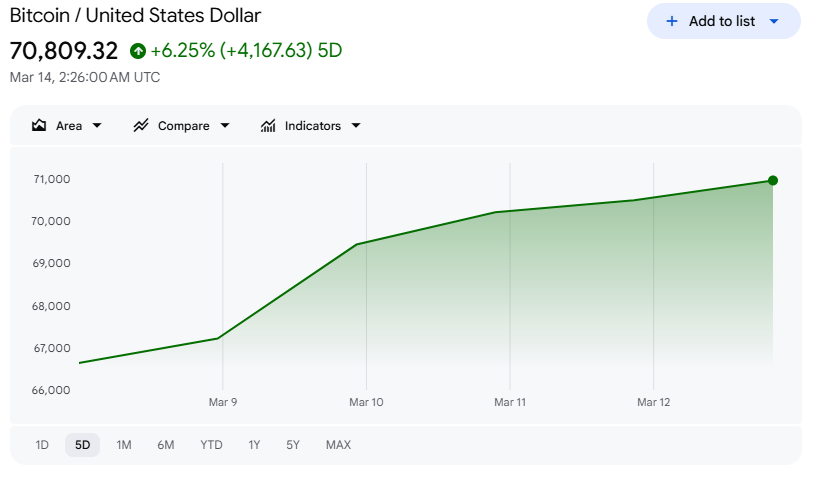The image size is (817, 477).
Task: Click the Indicators chart icon
Action: tap(268, 126)
